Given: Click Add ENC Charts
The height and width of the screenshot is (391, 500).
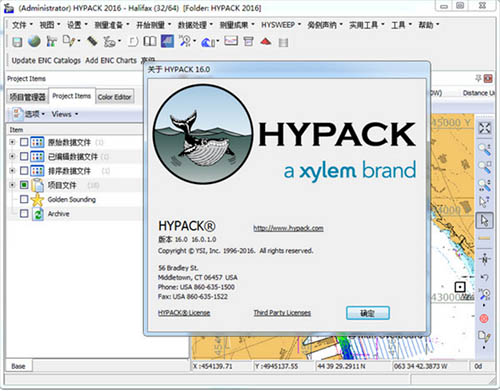Looking at the screenshot, I should click(x=111, y=60).
